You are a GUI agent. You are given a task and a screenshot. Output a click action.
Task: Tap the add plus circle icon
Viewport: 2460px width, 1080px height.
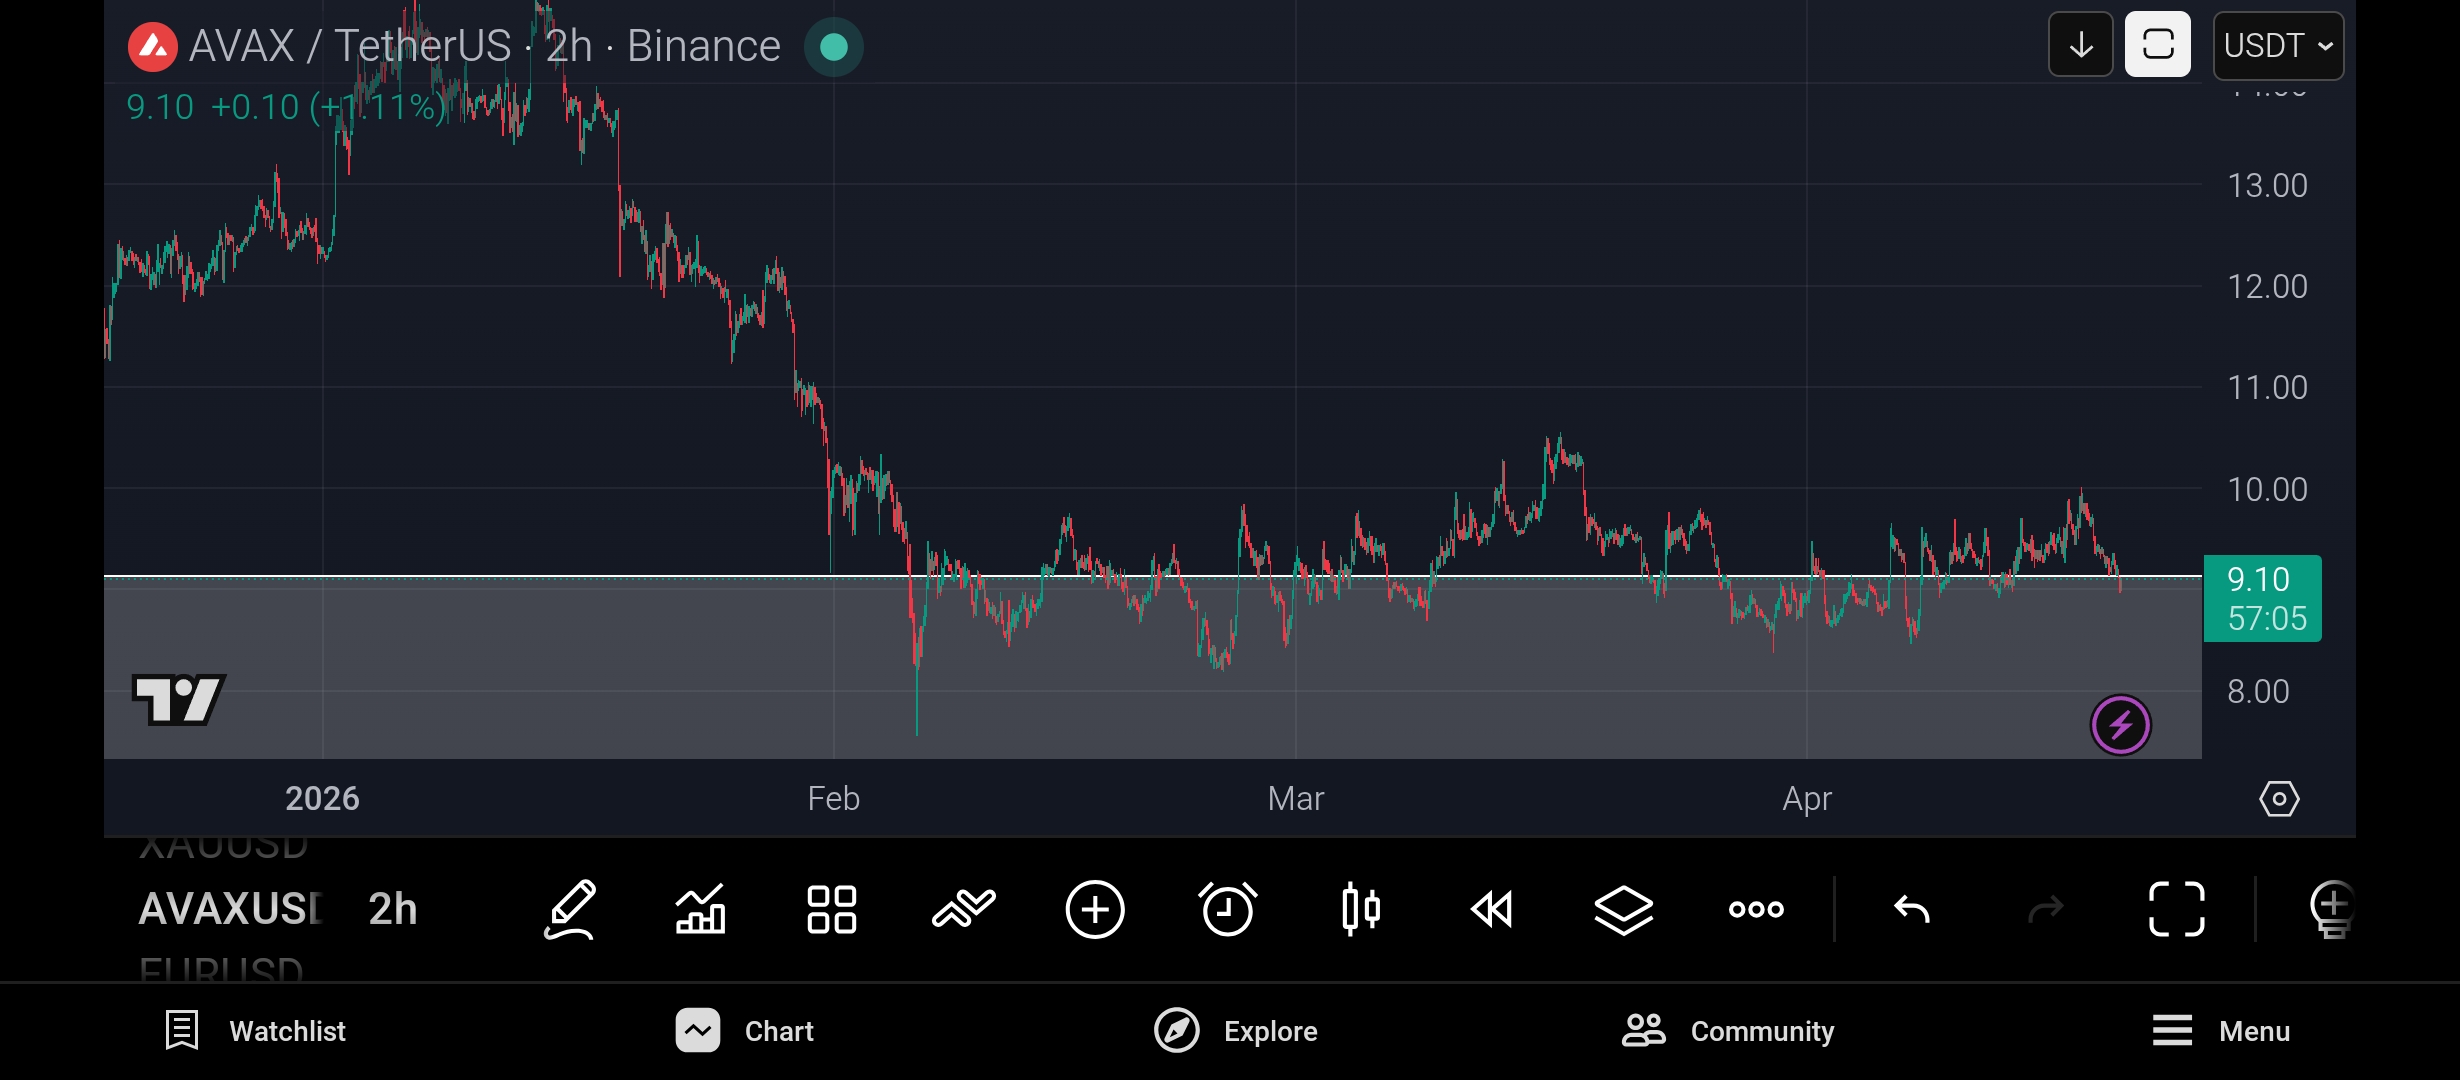click(1095, 909)
